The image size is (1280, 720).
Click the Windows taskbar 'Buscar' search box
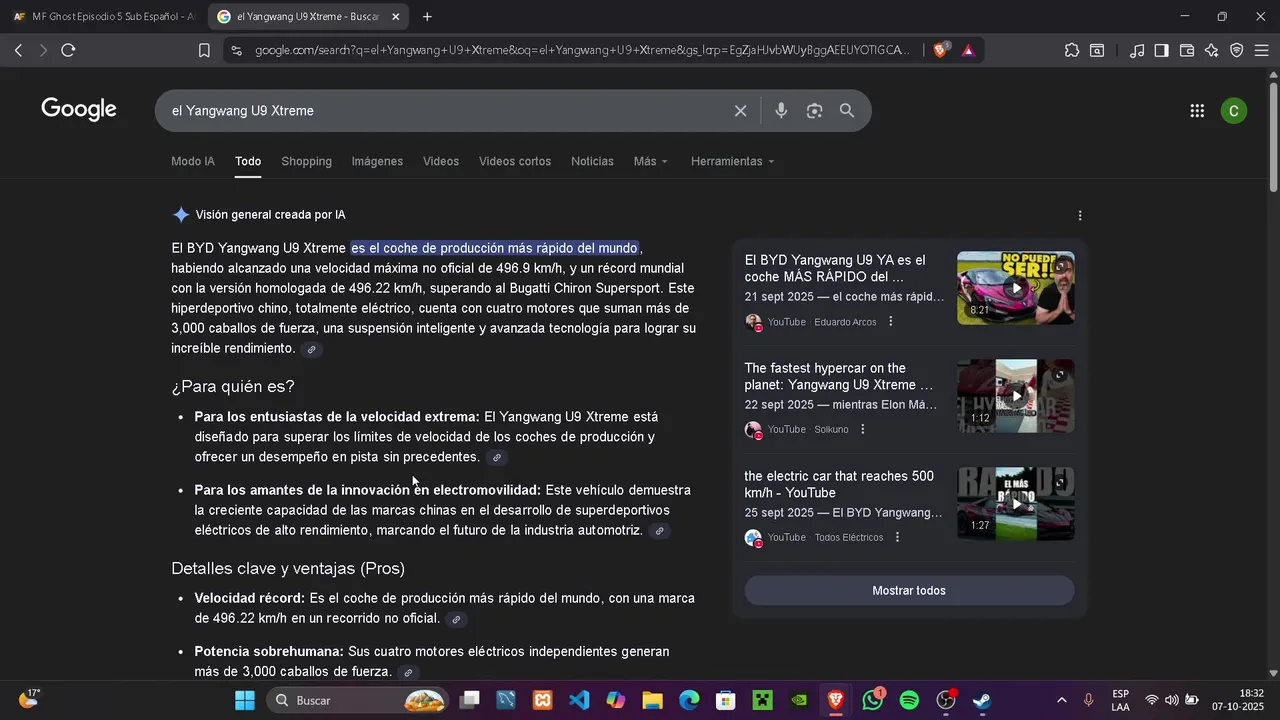pyautogui.click(x=359, y=700)
